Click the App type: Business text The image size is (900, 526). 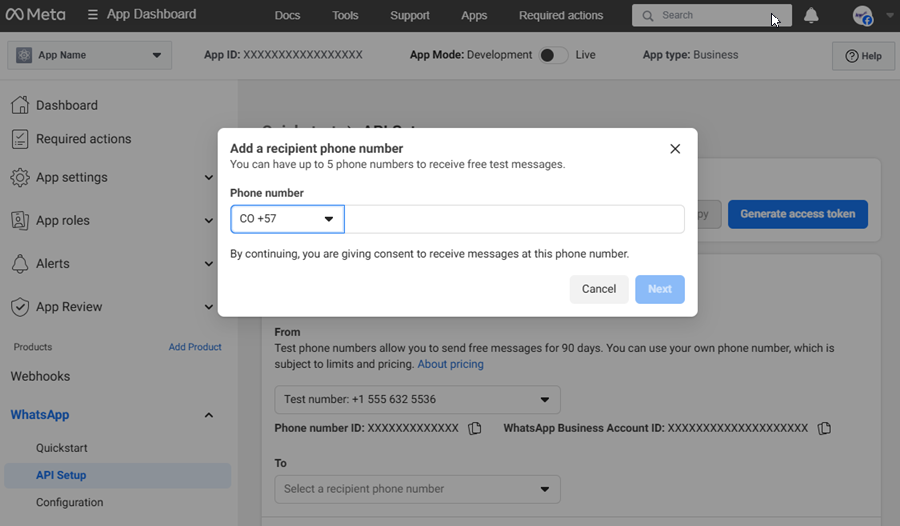point(690,55)
